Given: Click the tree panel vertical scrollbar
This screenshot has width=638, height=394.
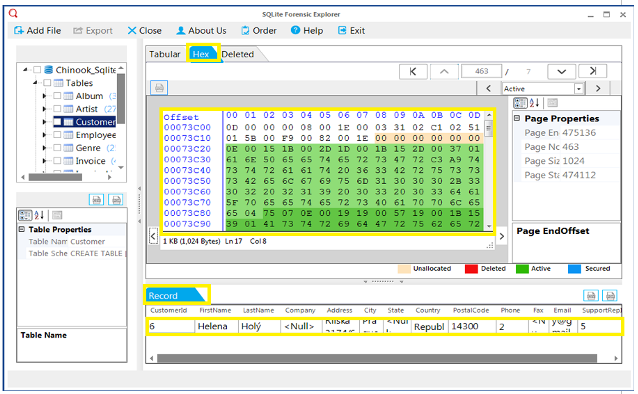Looking at the screenshot, I should coord(121,98).
